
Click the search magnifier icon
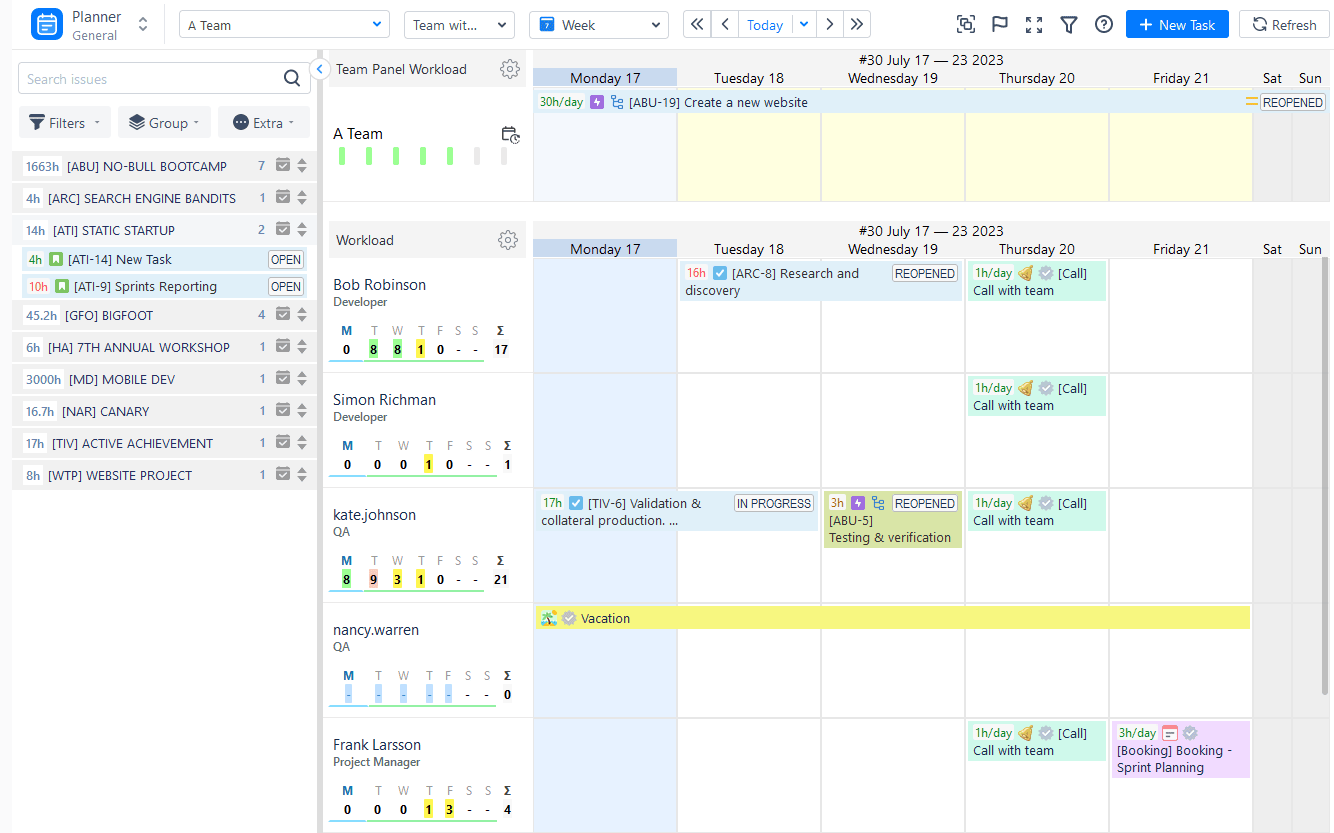coord(291,78)
